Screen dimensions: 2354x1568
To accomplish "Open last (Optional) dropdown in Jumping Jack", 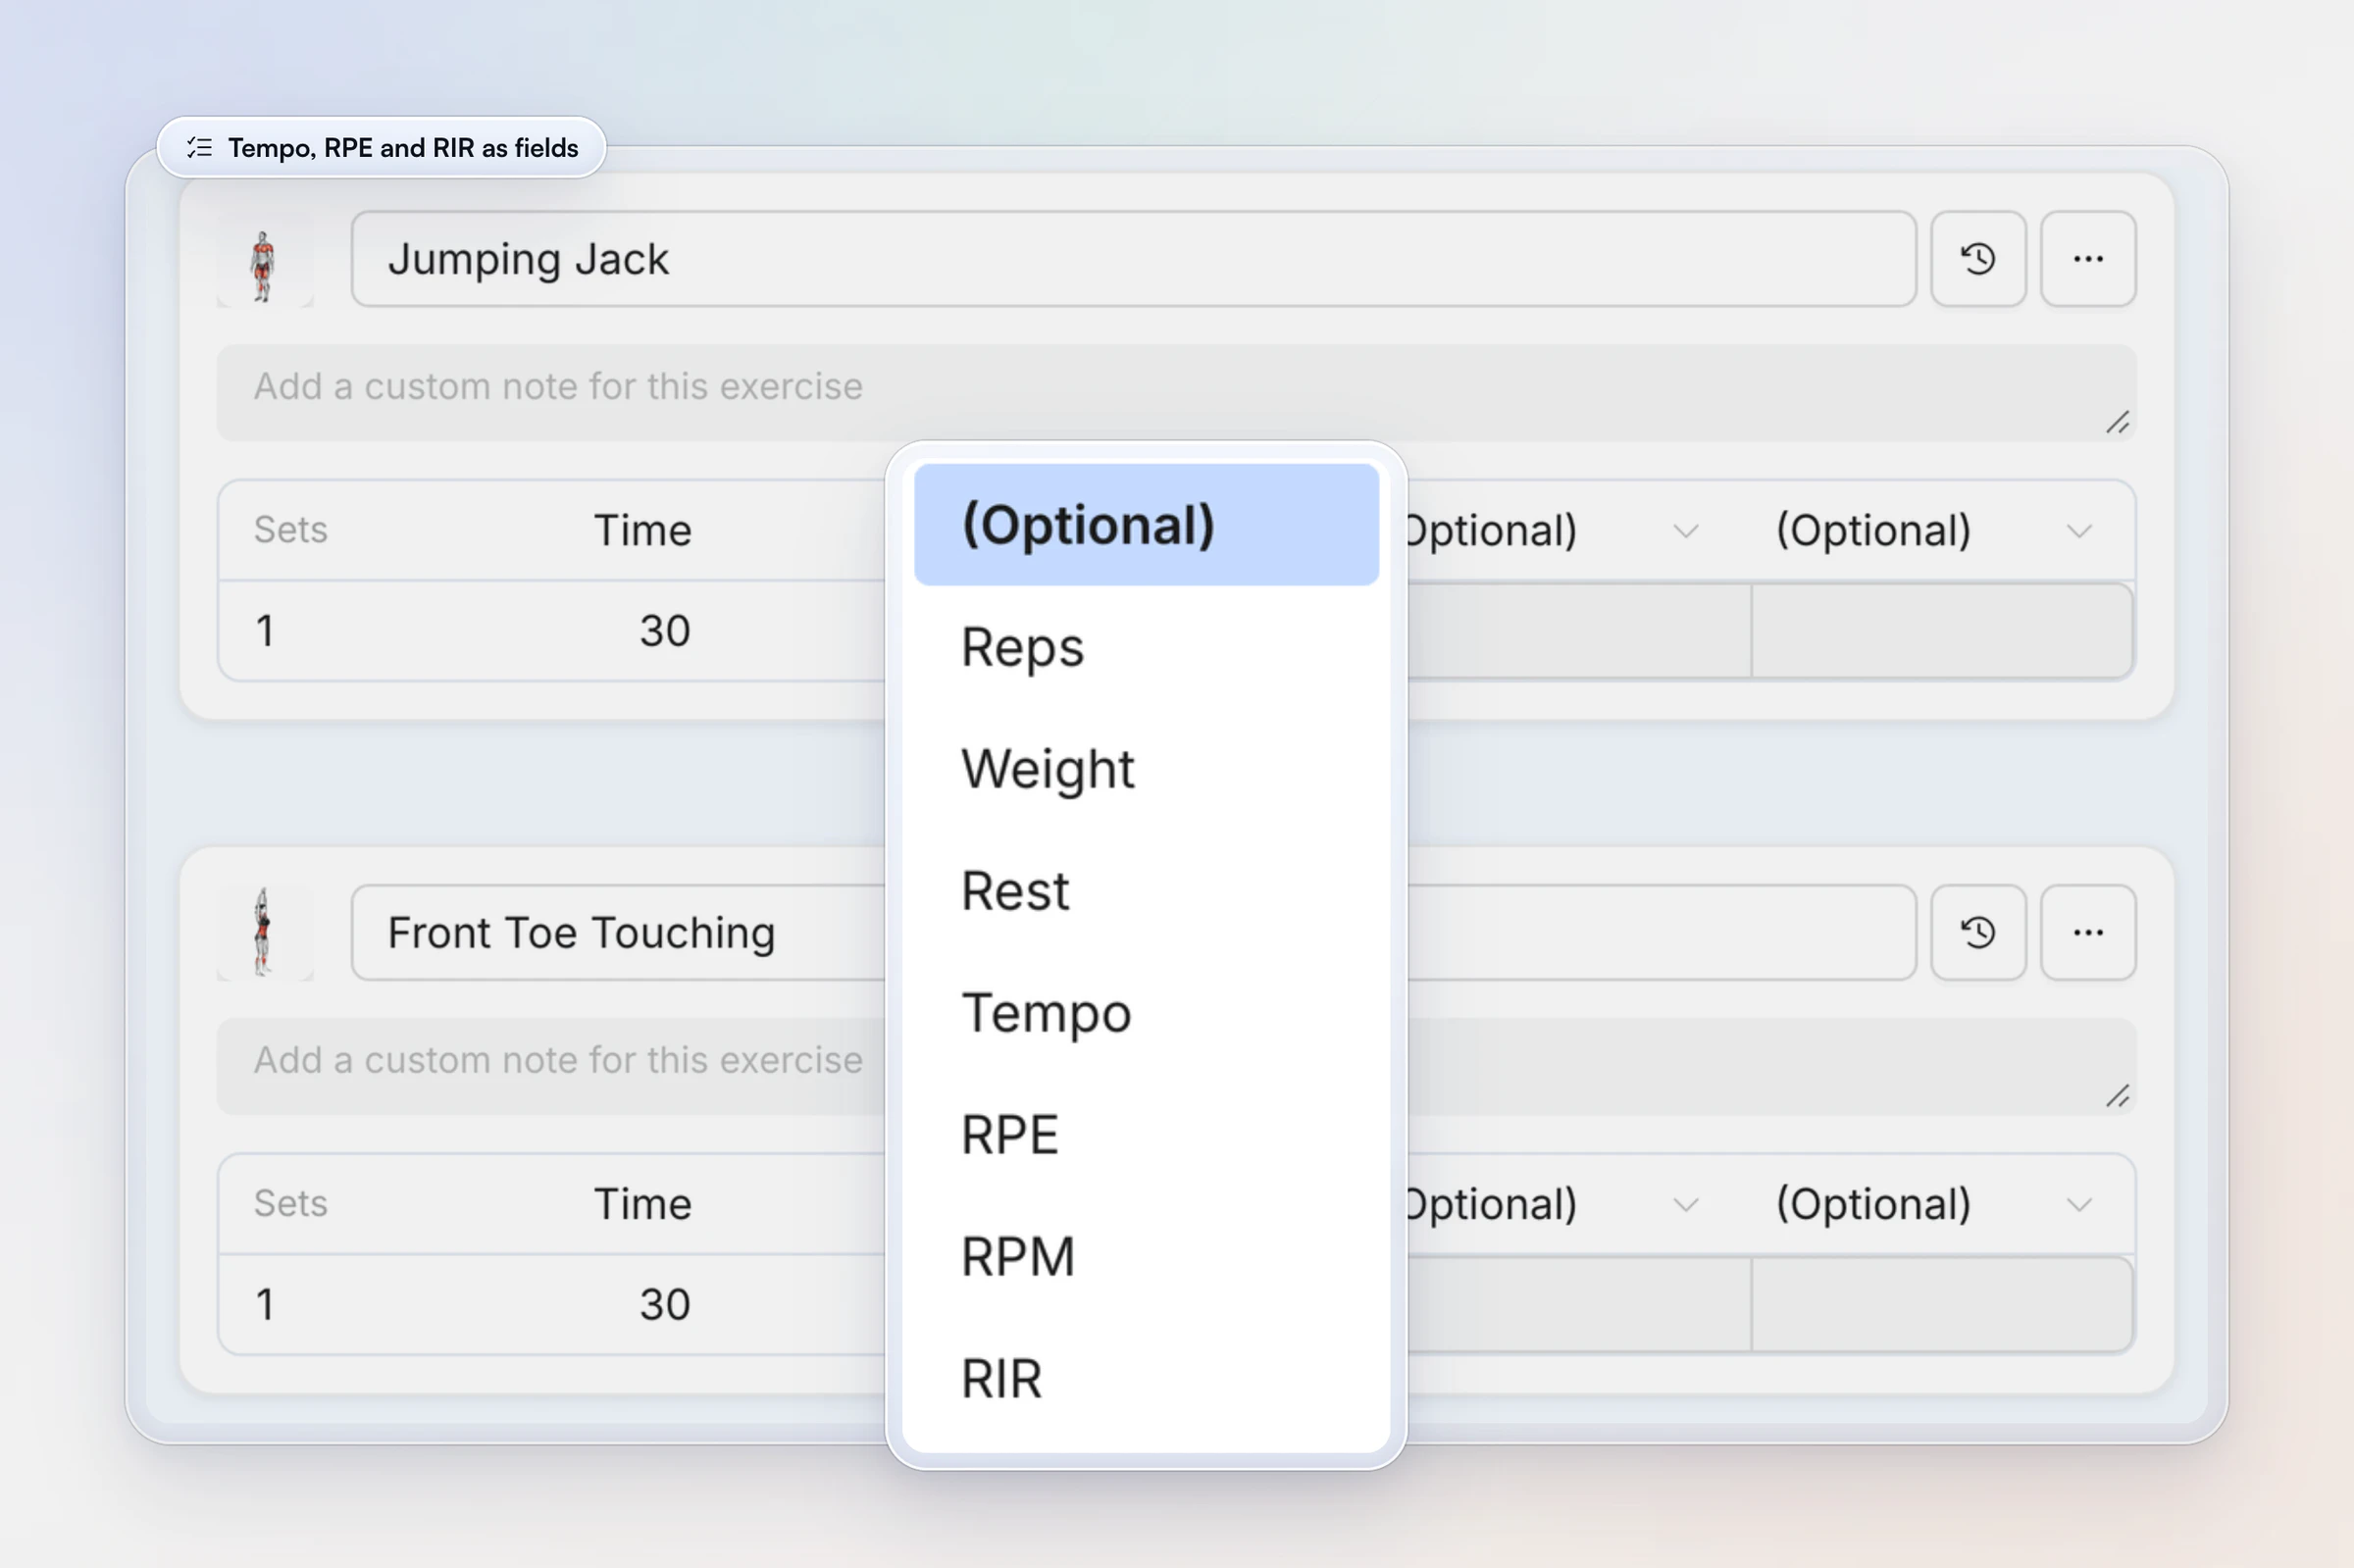I will 1934,531.
